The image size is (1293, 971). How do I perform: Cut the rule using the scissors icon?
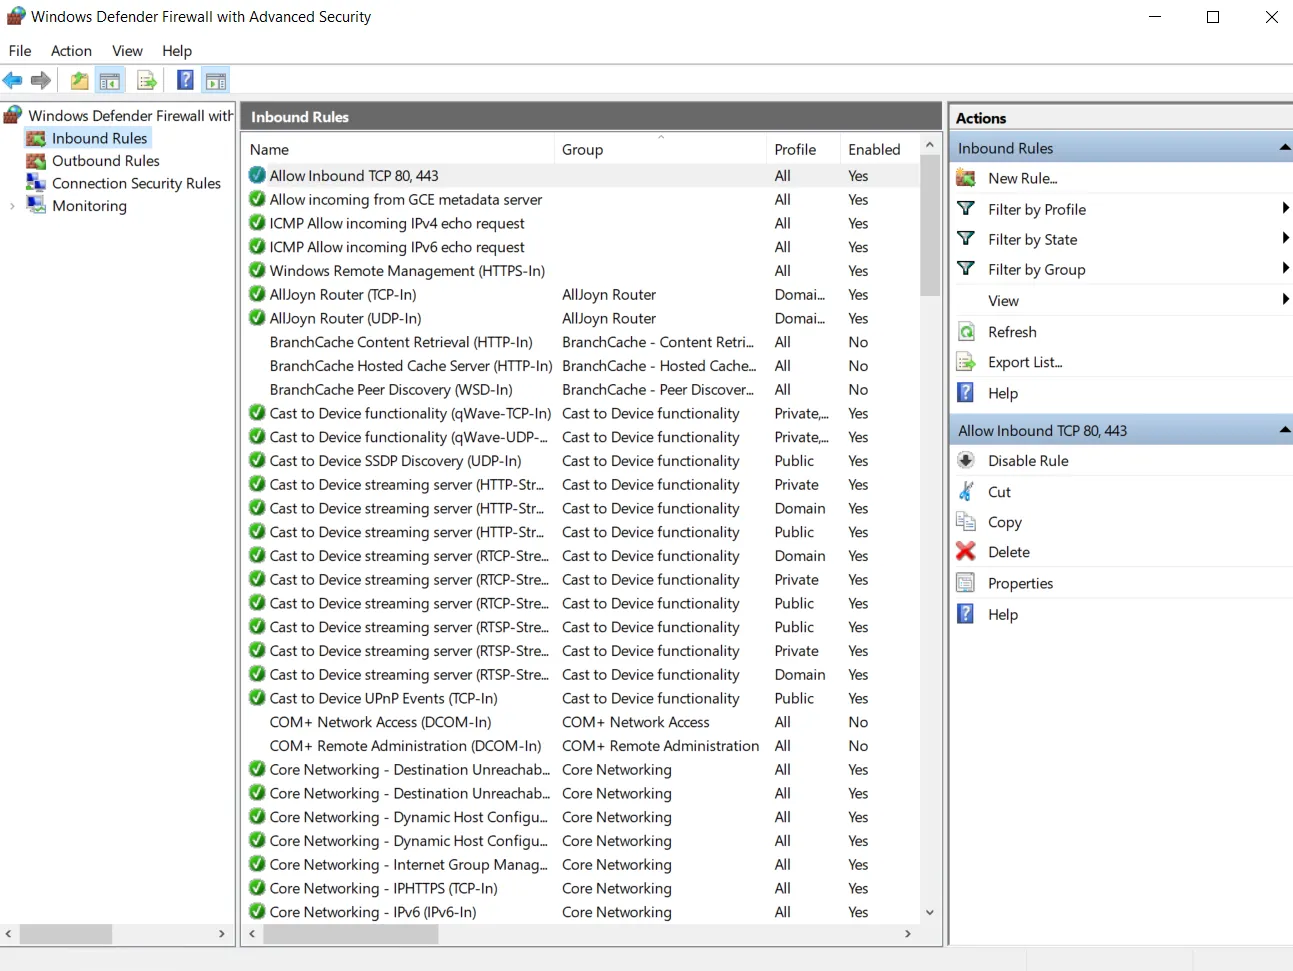click(x=965, y=491)
